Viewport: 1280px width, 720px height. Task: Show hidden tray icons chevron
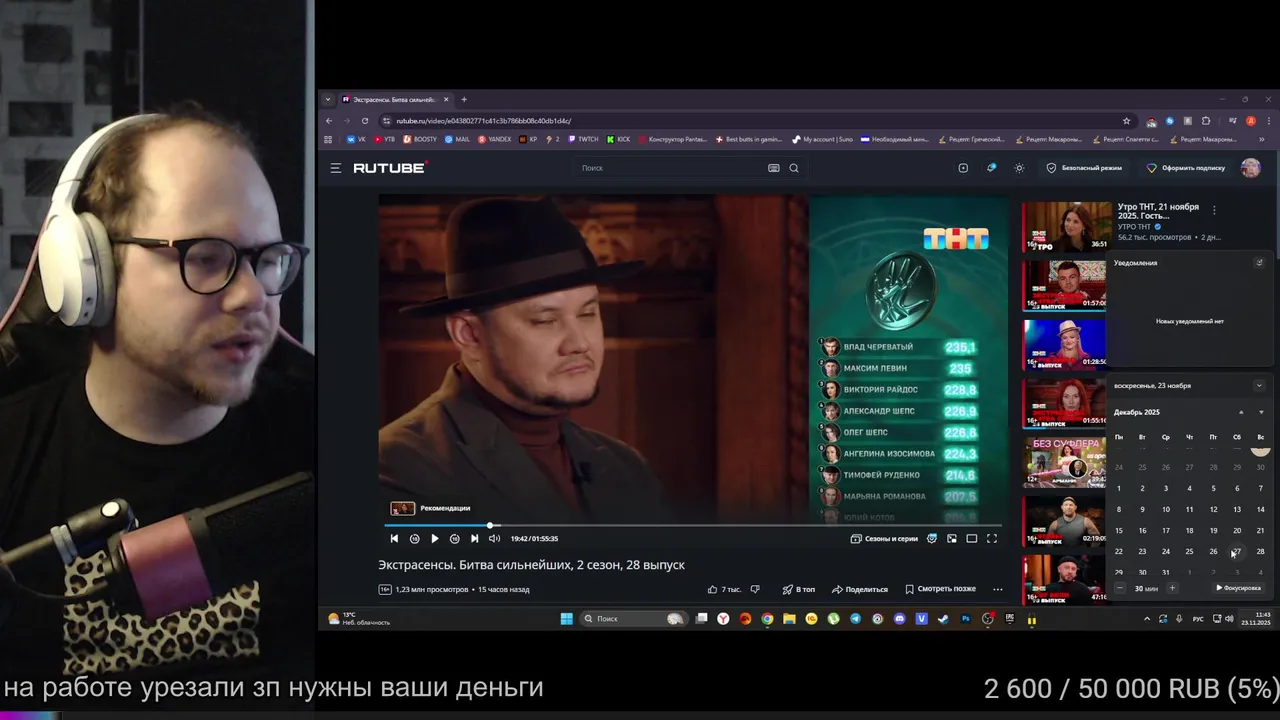(x=1147, y=619)
